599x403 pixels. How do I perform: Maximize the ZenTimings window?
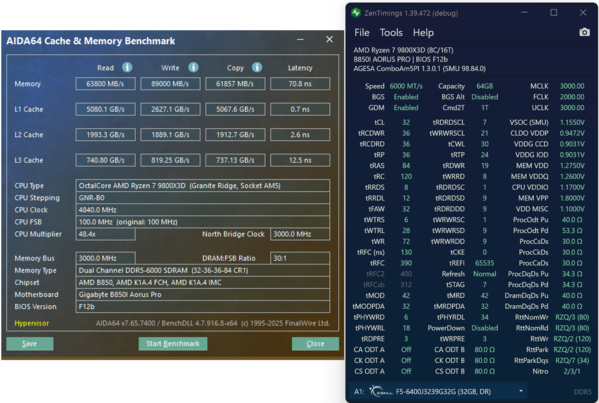(553, 13)
